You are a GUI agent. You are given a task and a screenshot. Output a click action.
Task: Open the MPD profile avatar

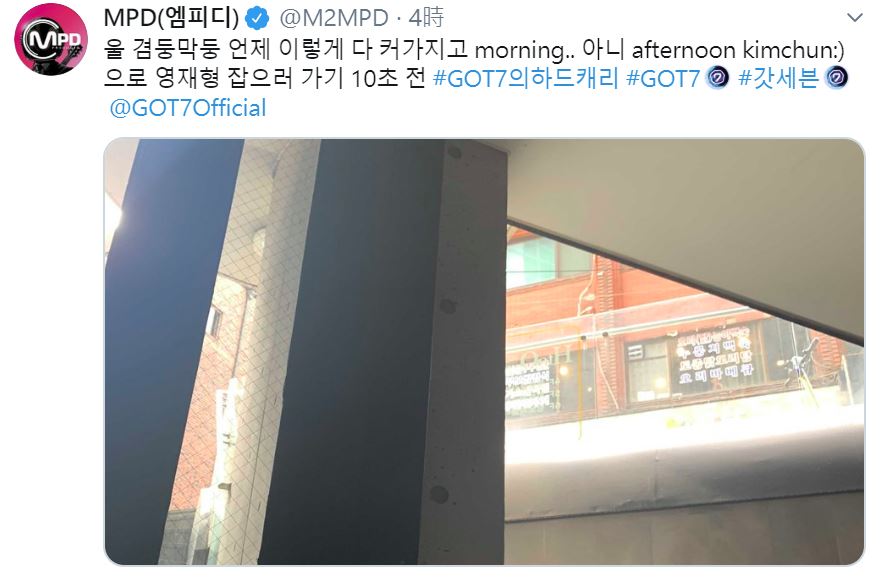(x=51, y=39)
